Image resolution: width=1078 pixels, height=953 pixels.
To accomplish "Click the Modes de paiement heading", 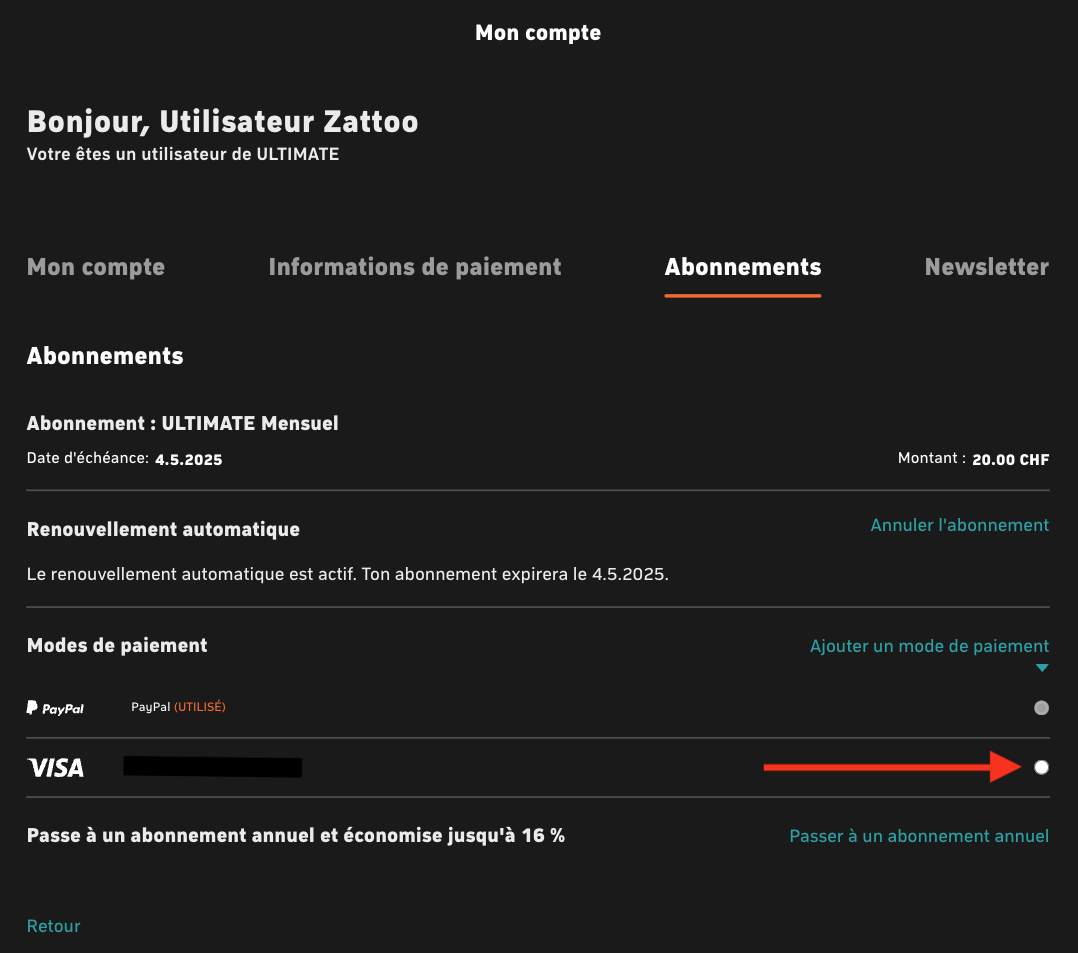I will (117, 646).
